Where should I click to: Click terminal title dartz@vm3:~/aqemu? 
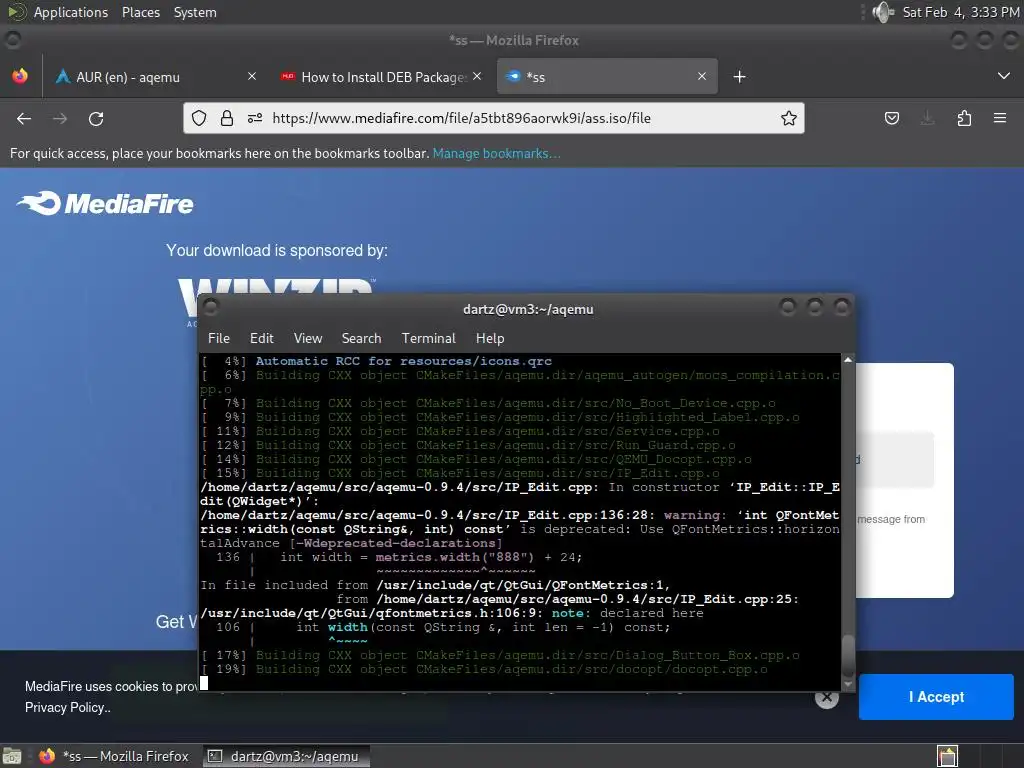click(x=528, y=310)
